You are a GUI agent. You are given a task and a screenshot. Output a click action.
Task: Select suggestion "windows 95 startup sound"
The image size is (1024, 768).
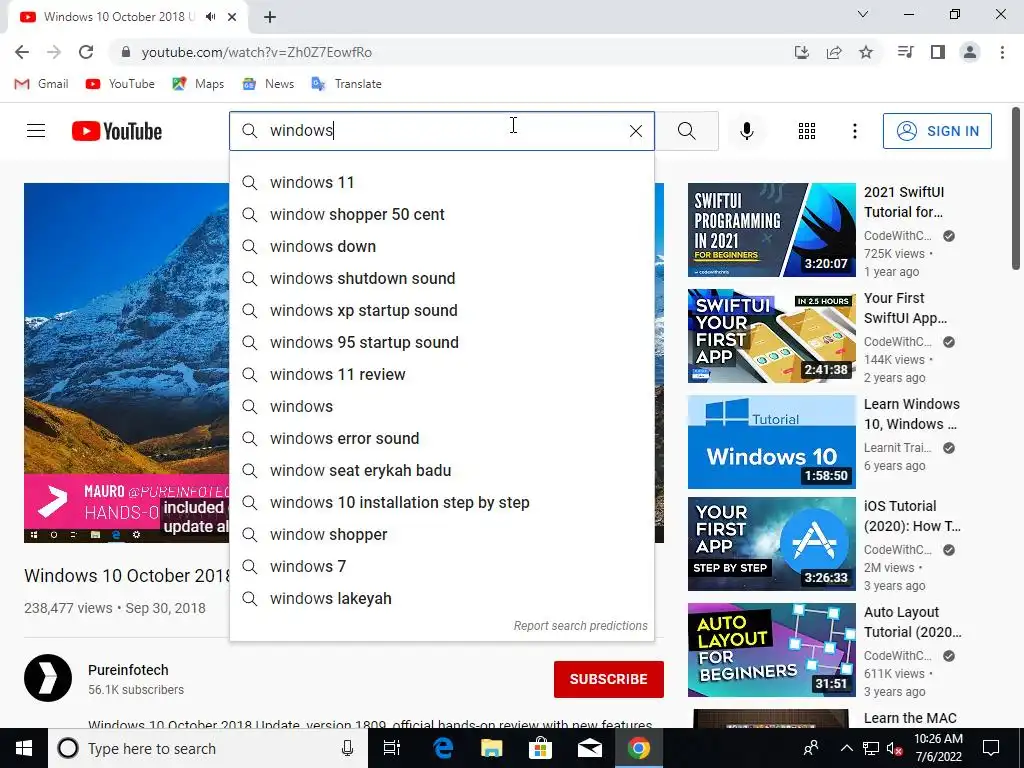point(441,342)
